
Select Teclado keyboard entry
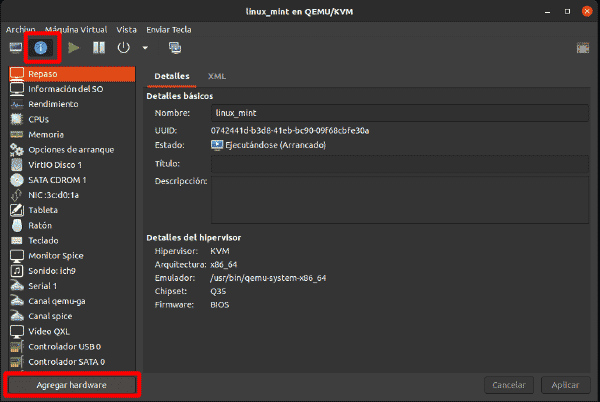point(72,241)
